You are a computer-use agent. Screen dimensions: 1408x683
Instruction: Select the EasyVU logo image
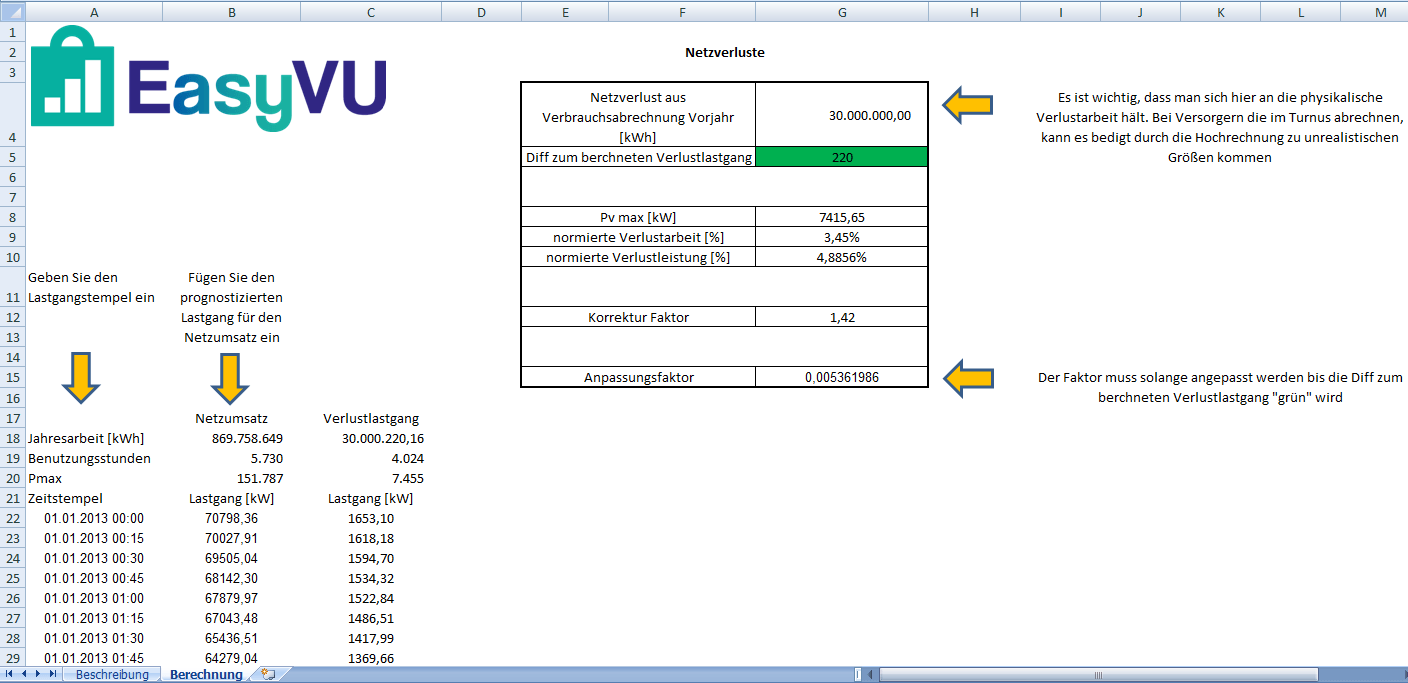pos(208,78)
